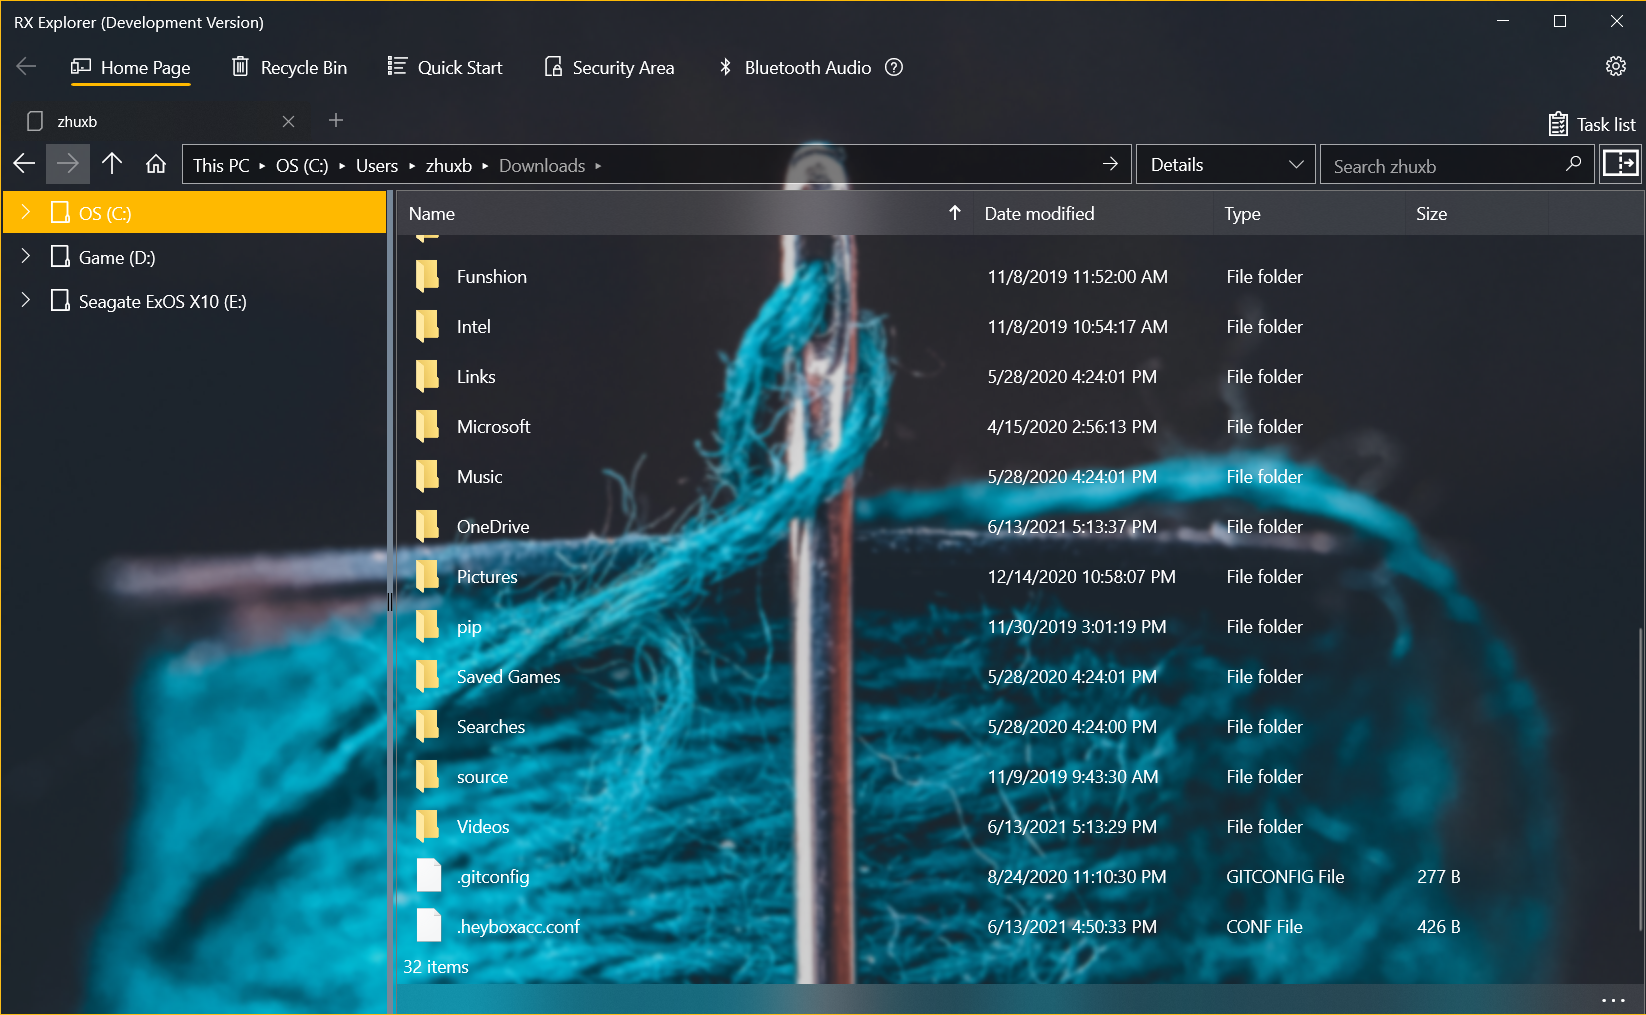1646x1015 pixels.
Task: Click the Bluetooth Audio help icon
Action: 894,67
